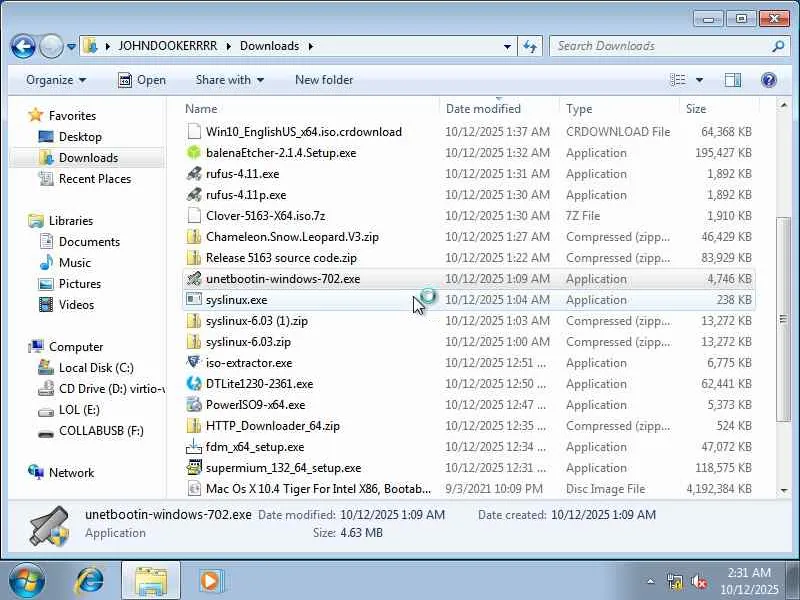The image size is (800, 600).
Task: Expand the view options dropdown arrow
Action: pos(699,80)
